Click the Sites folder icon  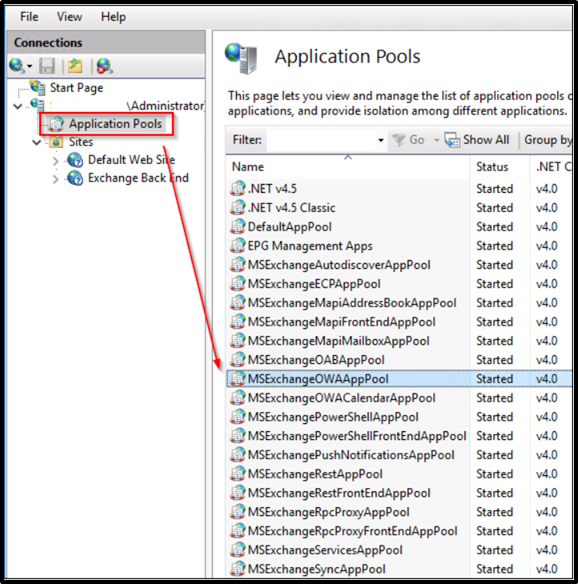56,142
